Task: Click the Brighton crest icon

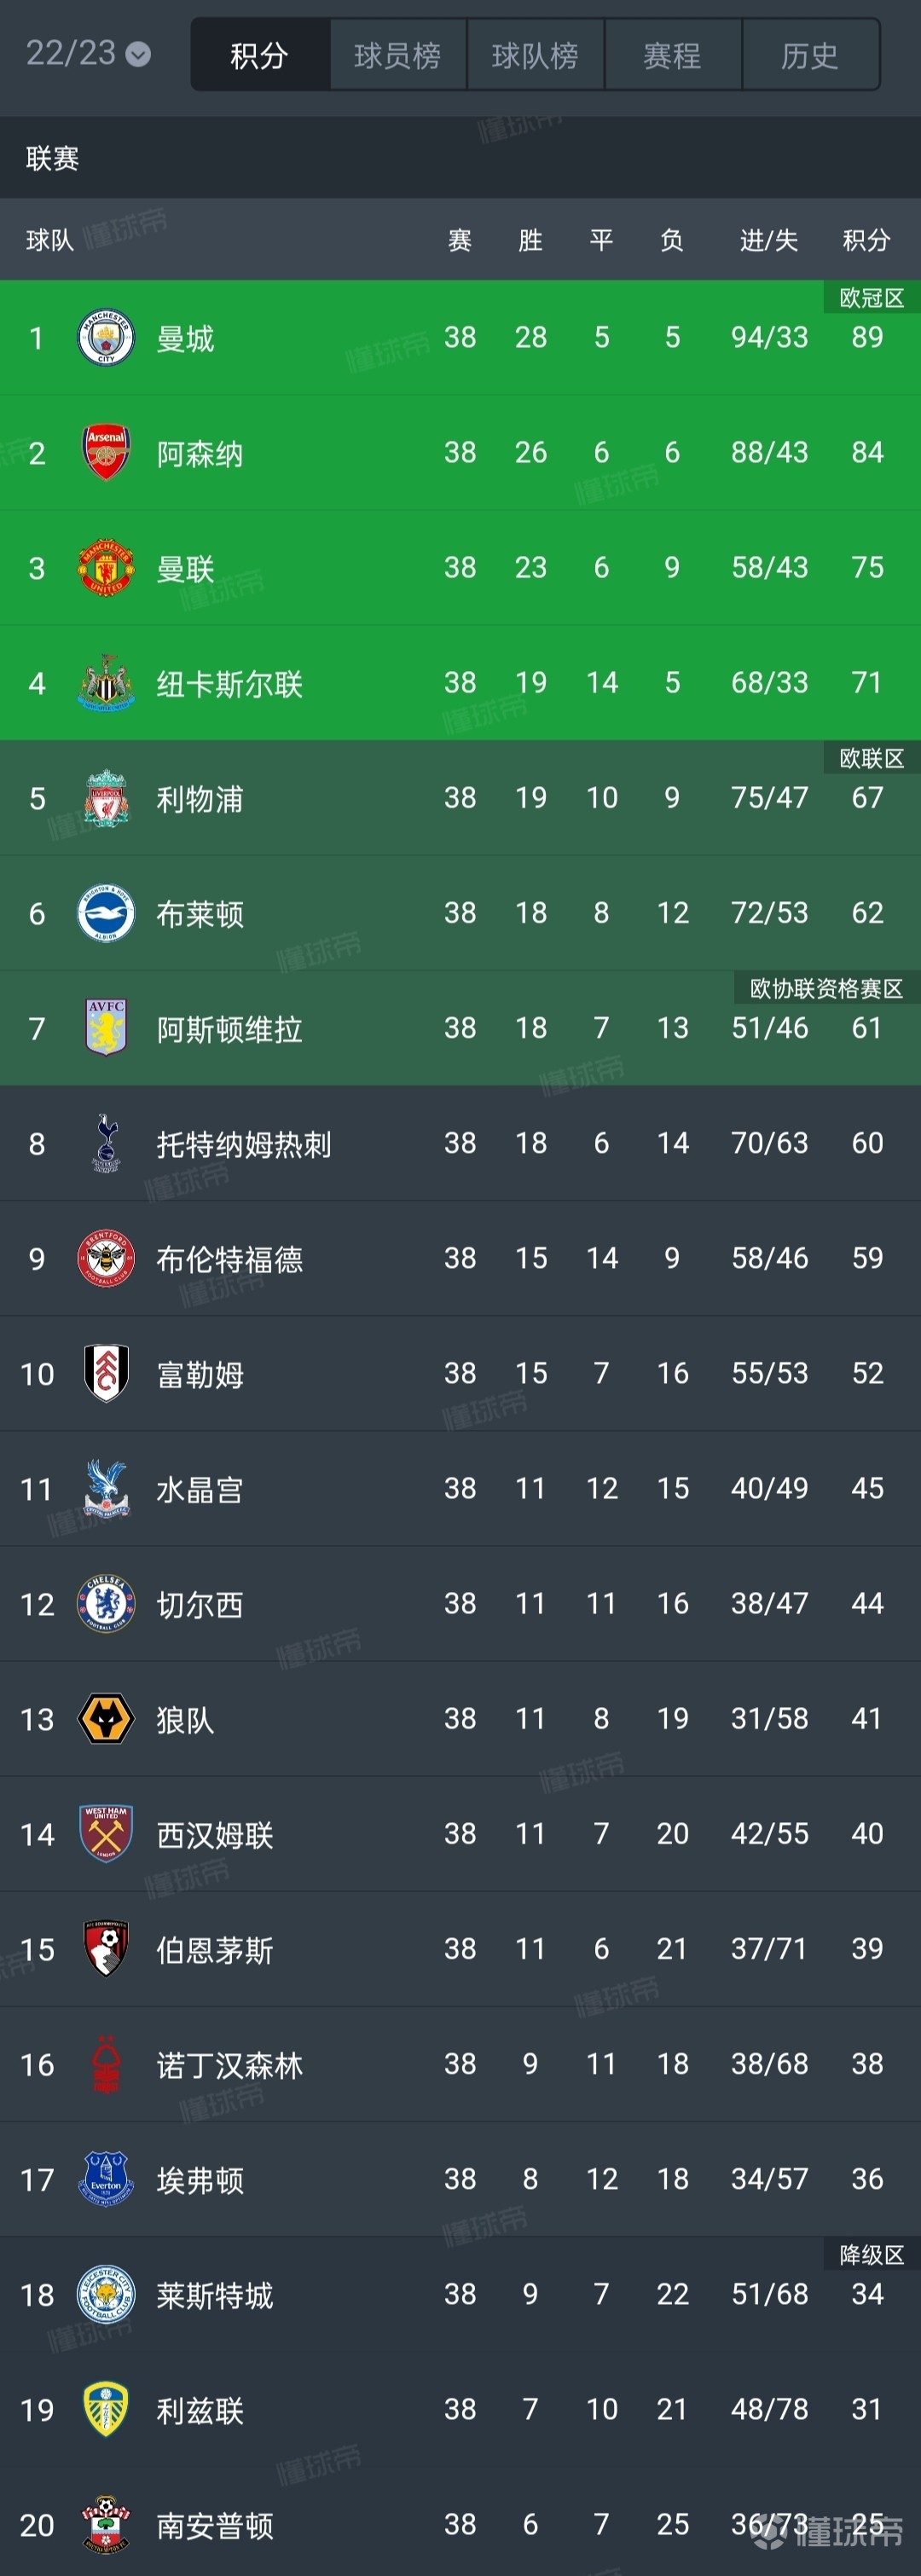Action: pos(106,913)
